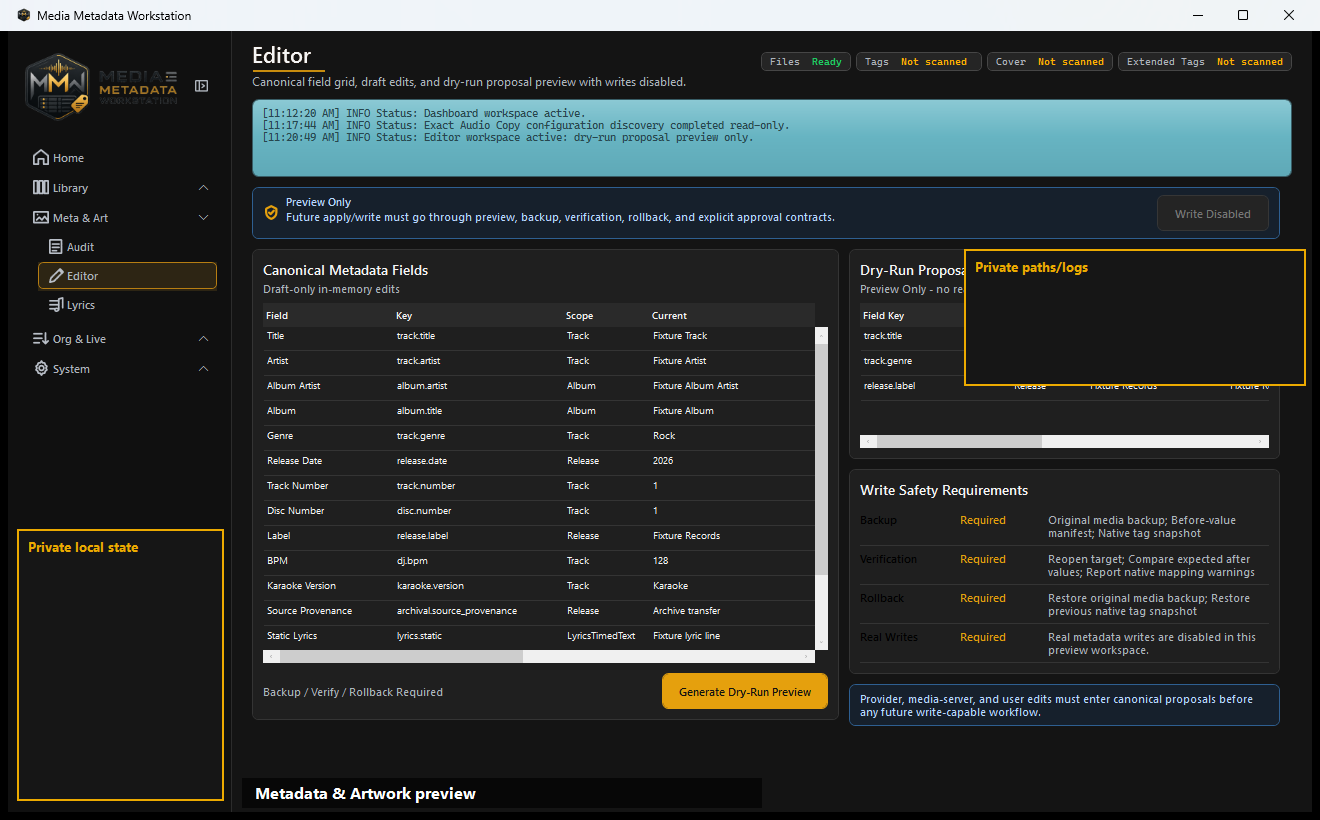The height and width of the screenshot is (820, 1320).
Task: Click the Files Ready status badge
Action: (806, 62)
